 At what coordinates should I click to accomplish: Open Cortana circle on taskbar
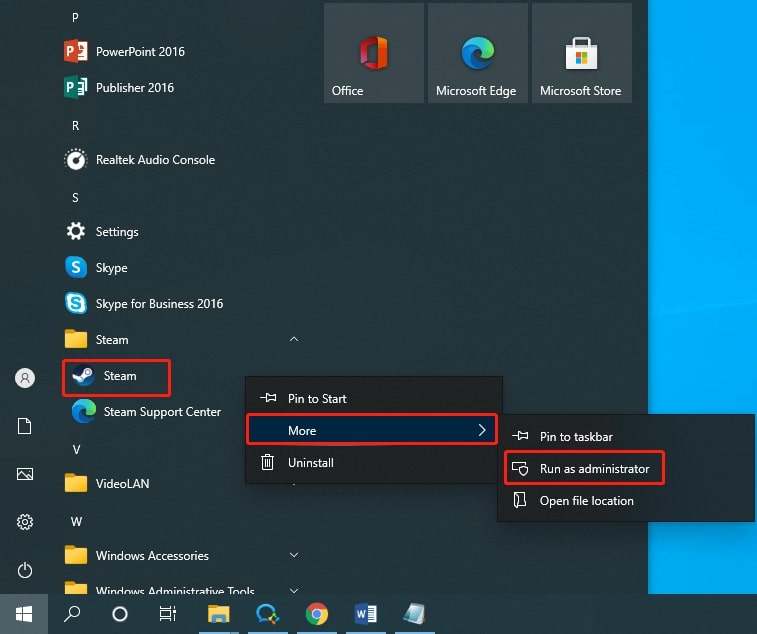pos(120,614)
